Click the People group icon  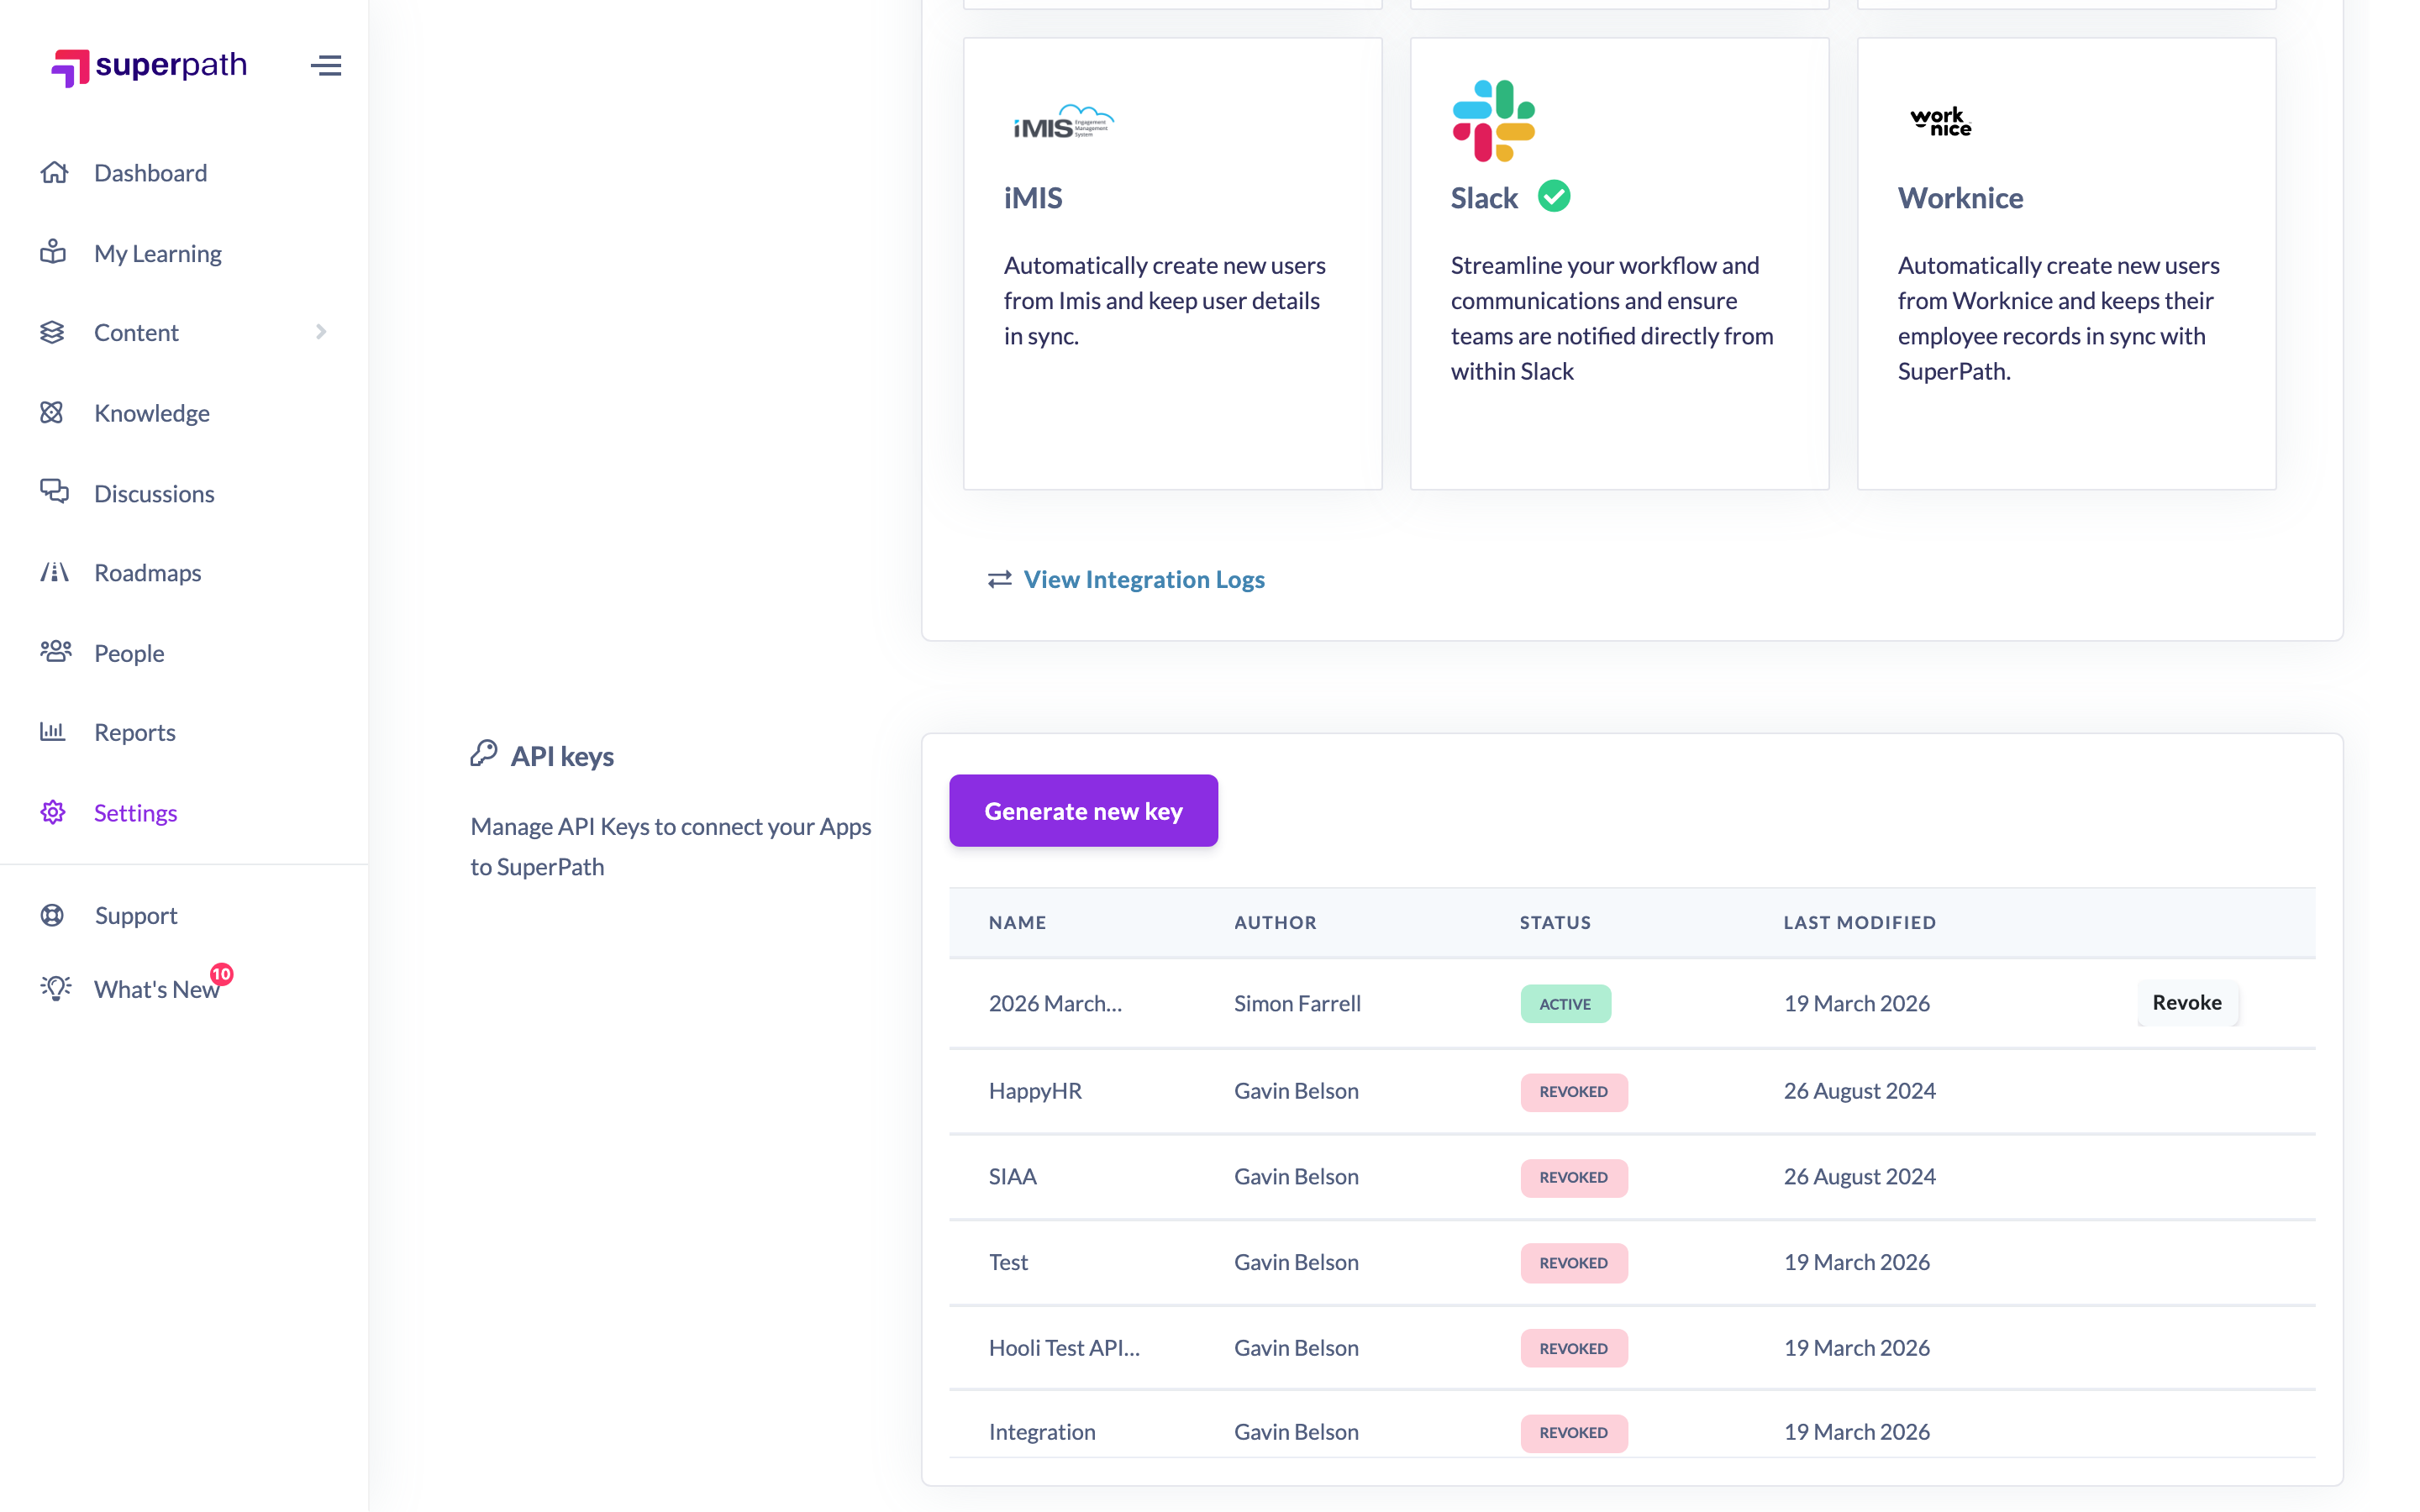click(56, 652)
